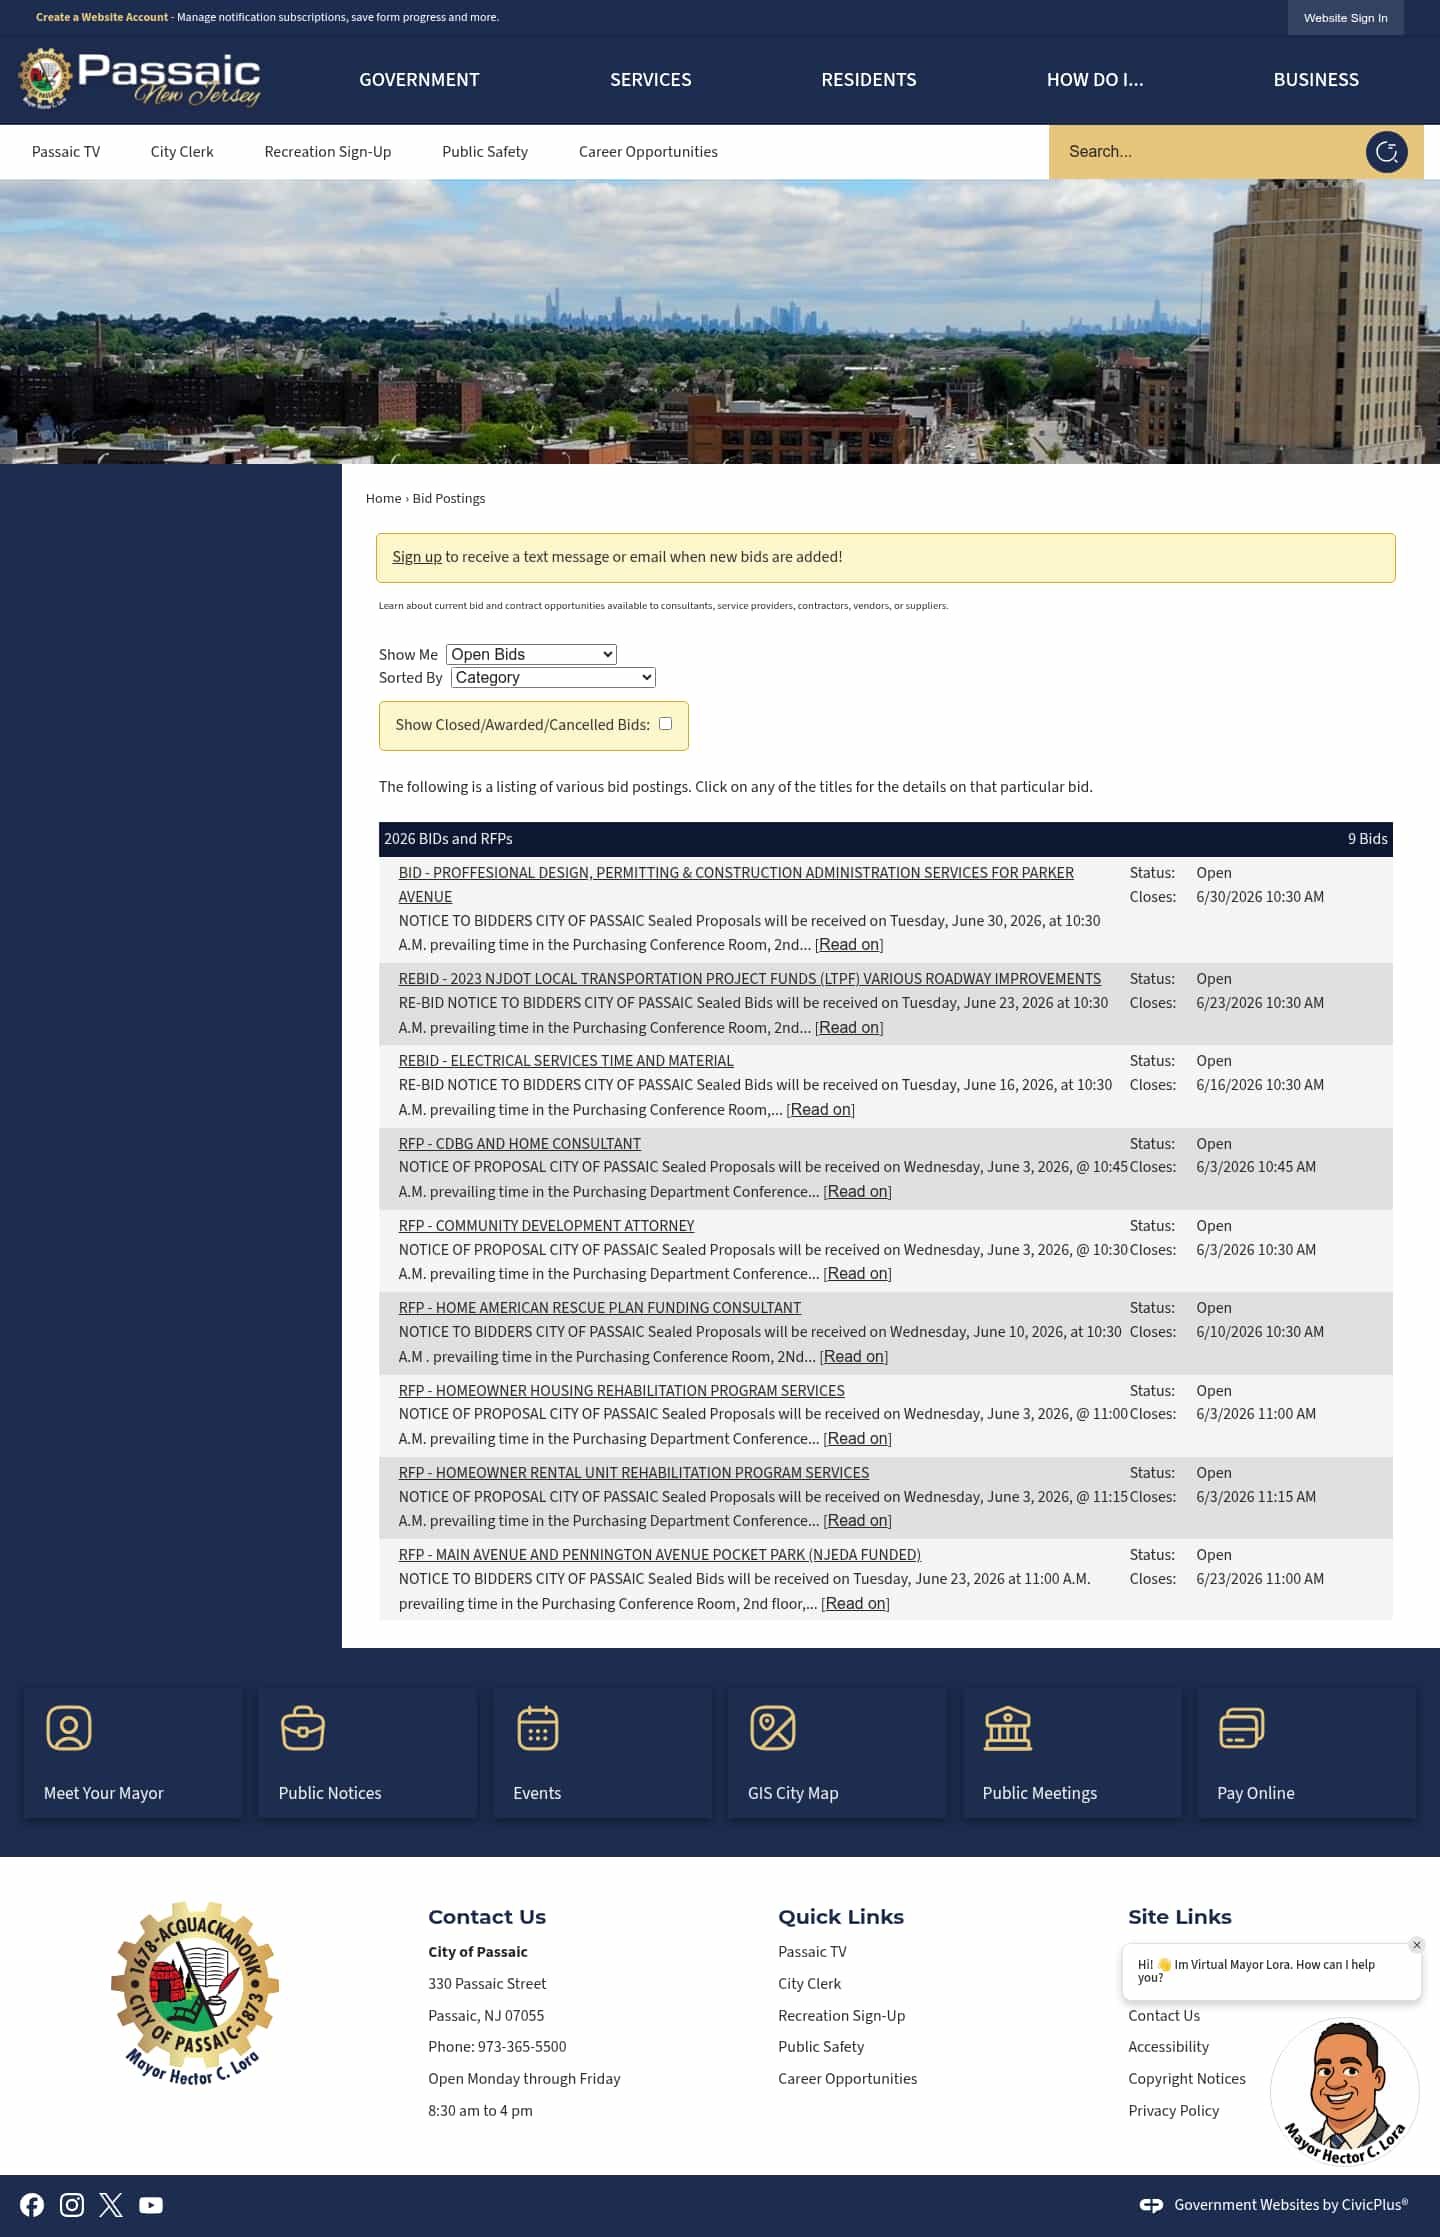The image size is (1440, 2237).
Task: Click the CivicPlus logo icon
Action: 1151,2205
